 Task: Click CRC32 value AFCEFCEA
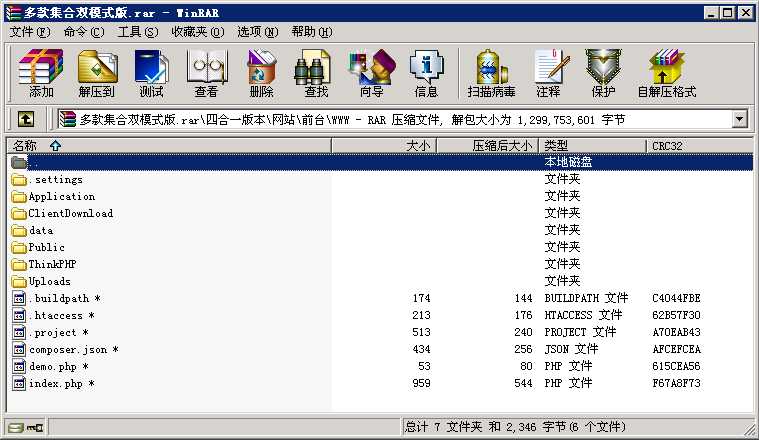pos(676,349)
